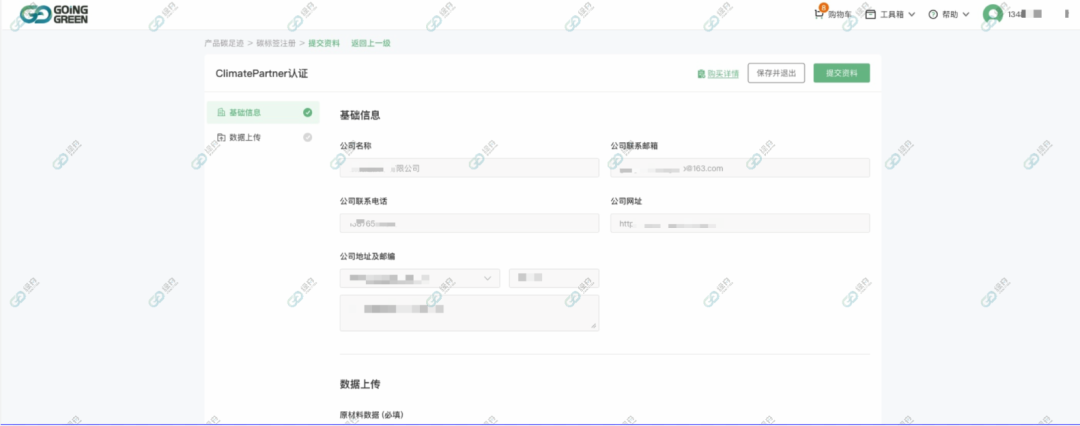Click the 帮助 question mark icon
This screenshot has height=426, width=1080.
tap(933, 14)
